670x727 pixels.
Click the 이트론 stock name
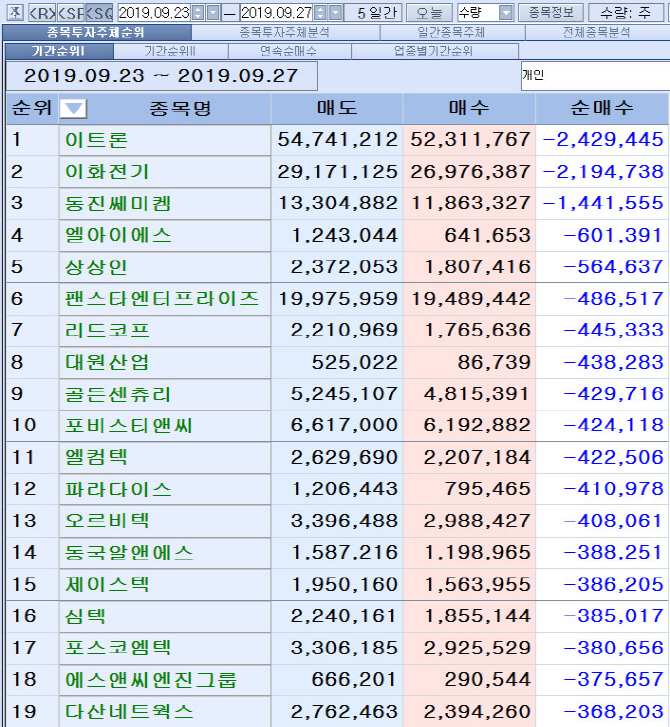96,140
